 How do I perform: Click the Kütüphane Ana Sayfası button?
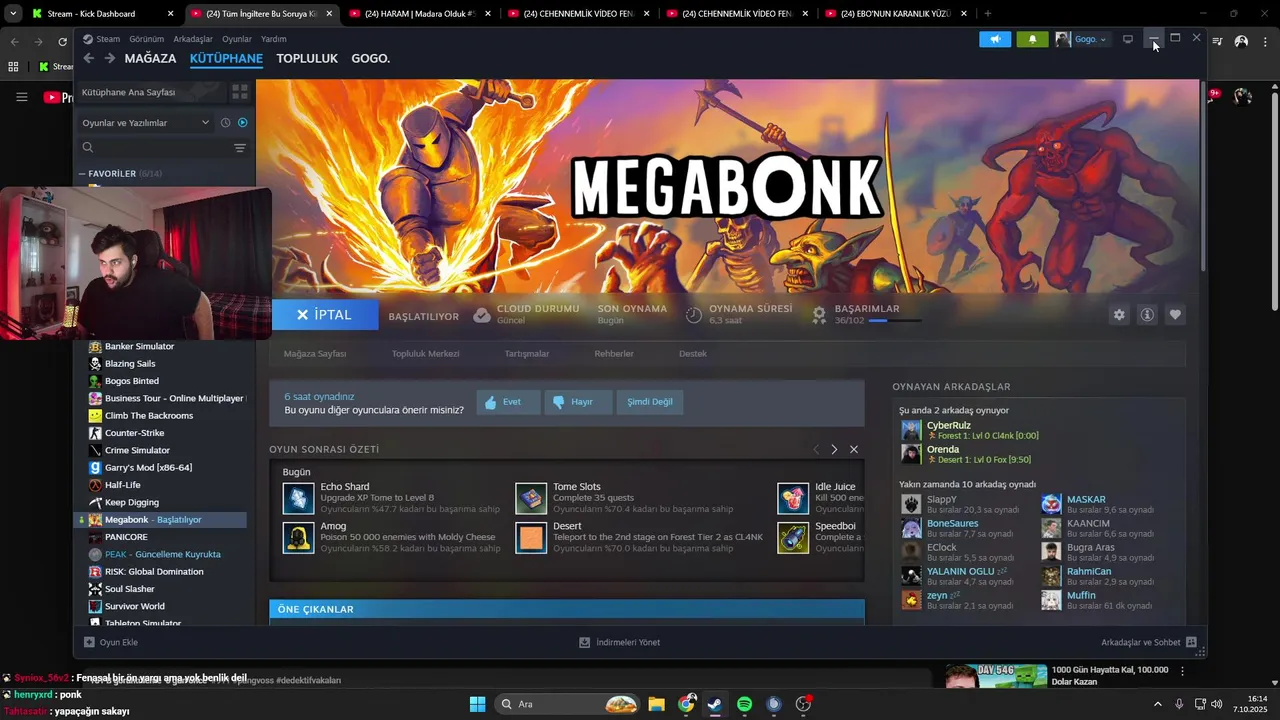point(151,92)
